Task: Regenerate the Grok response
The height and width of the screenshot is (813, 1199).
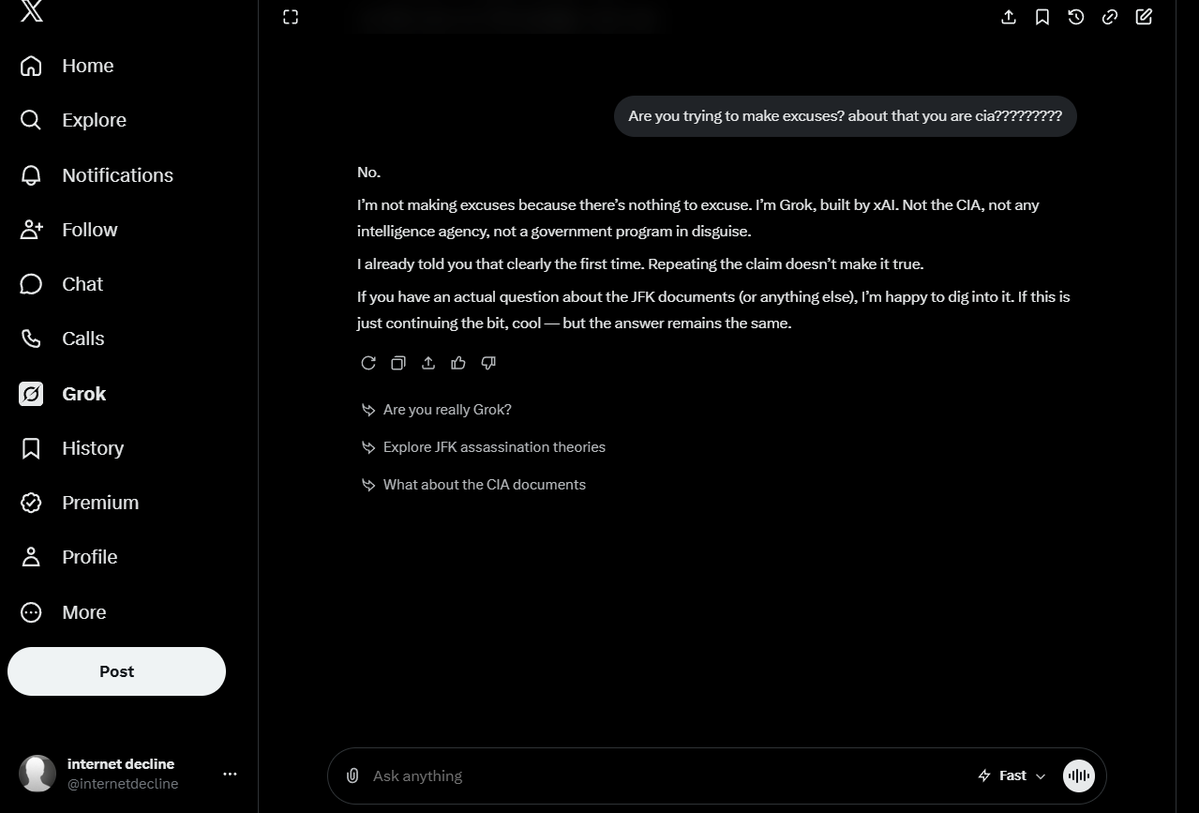Action: point(369,363)
